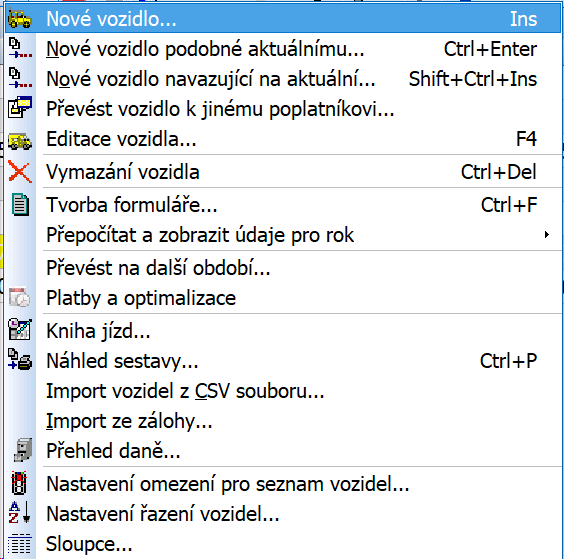Click the printer icon for Náhled sestavy
This screenshot has height=559, width=564.
click(x=20, y=359)
